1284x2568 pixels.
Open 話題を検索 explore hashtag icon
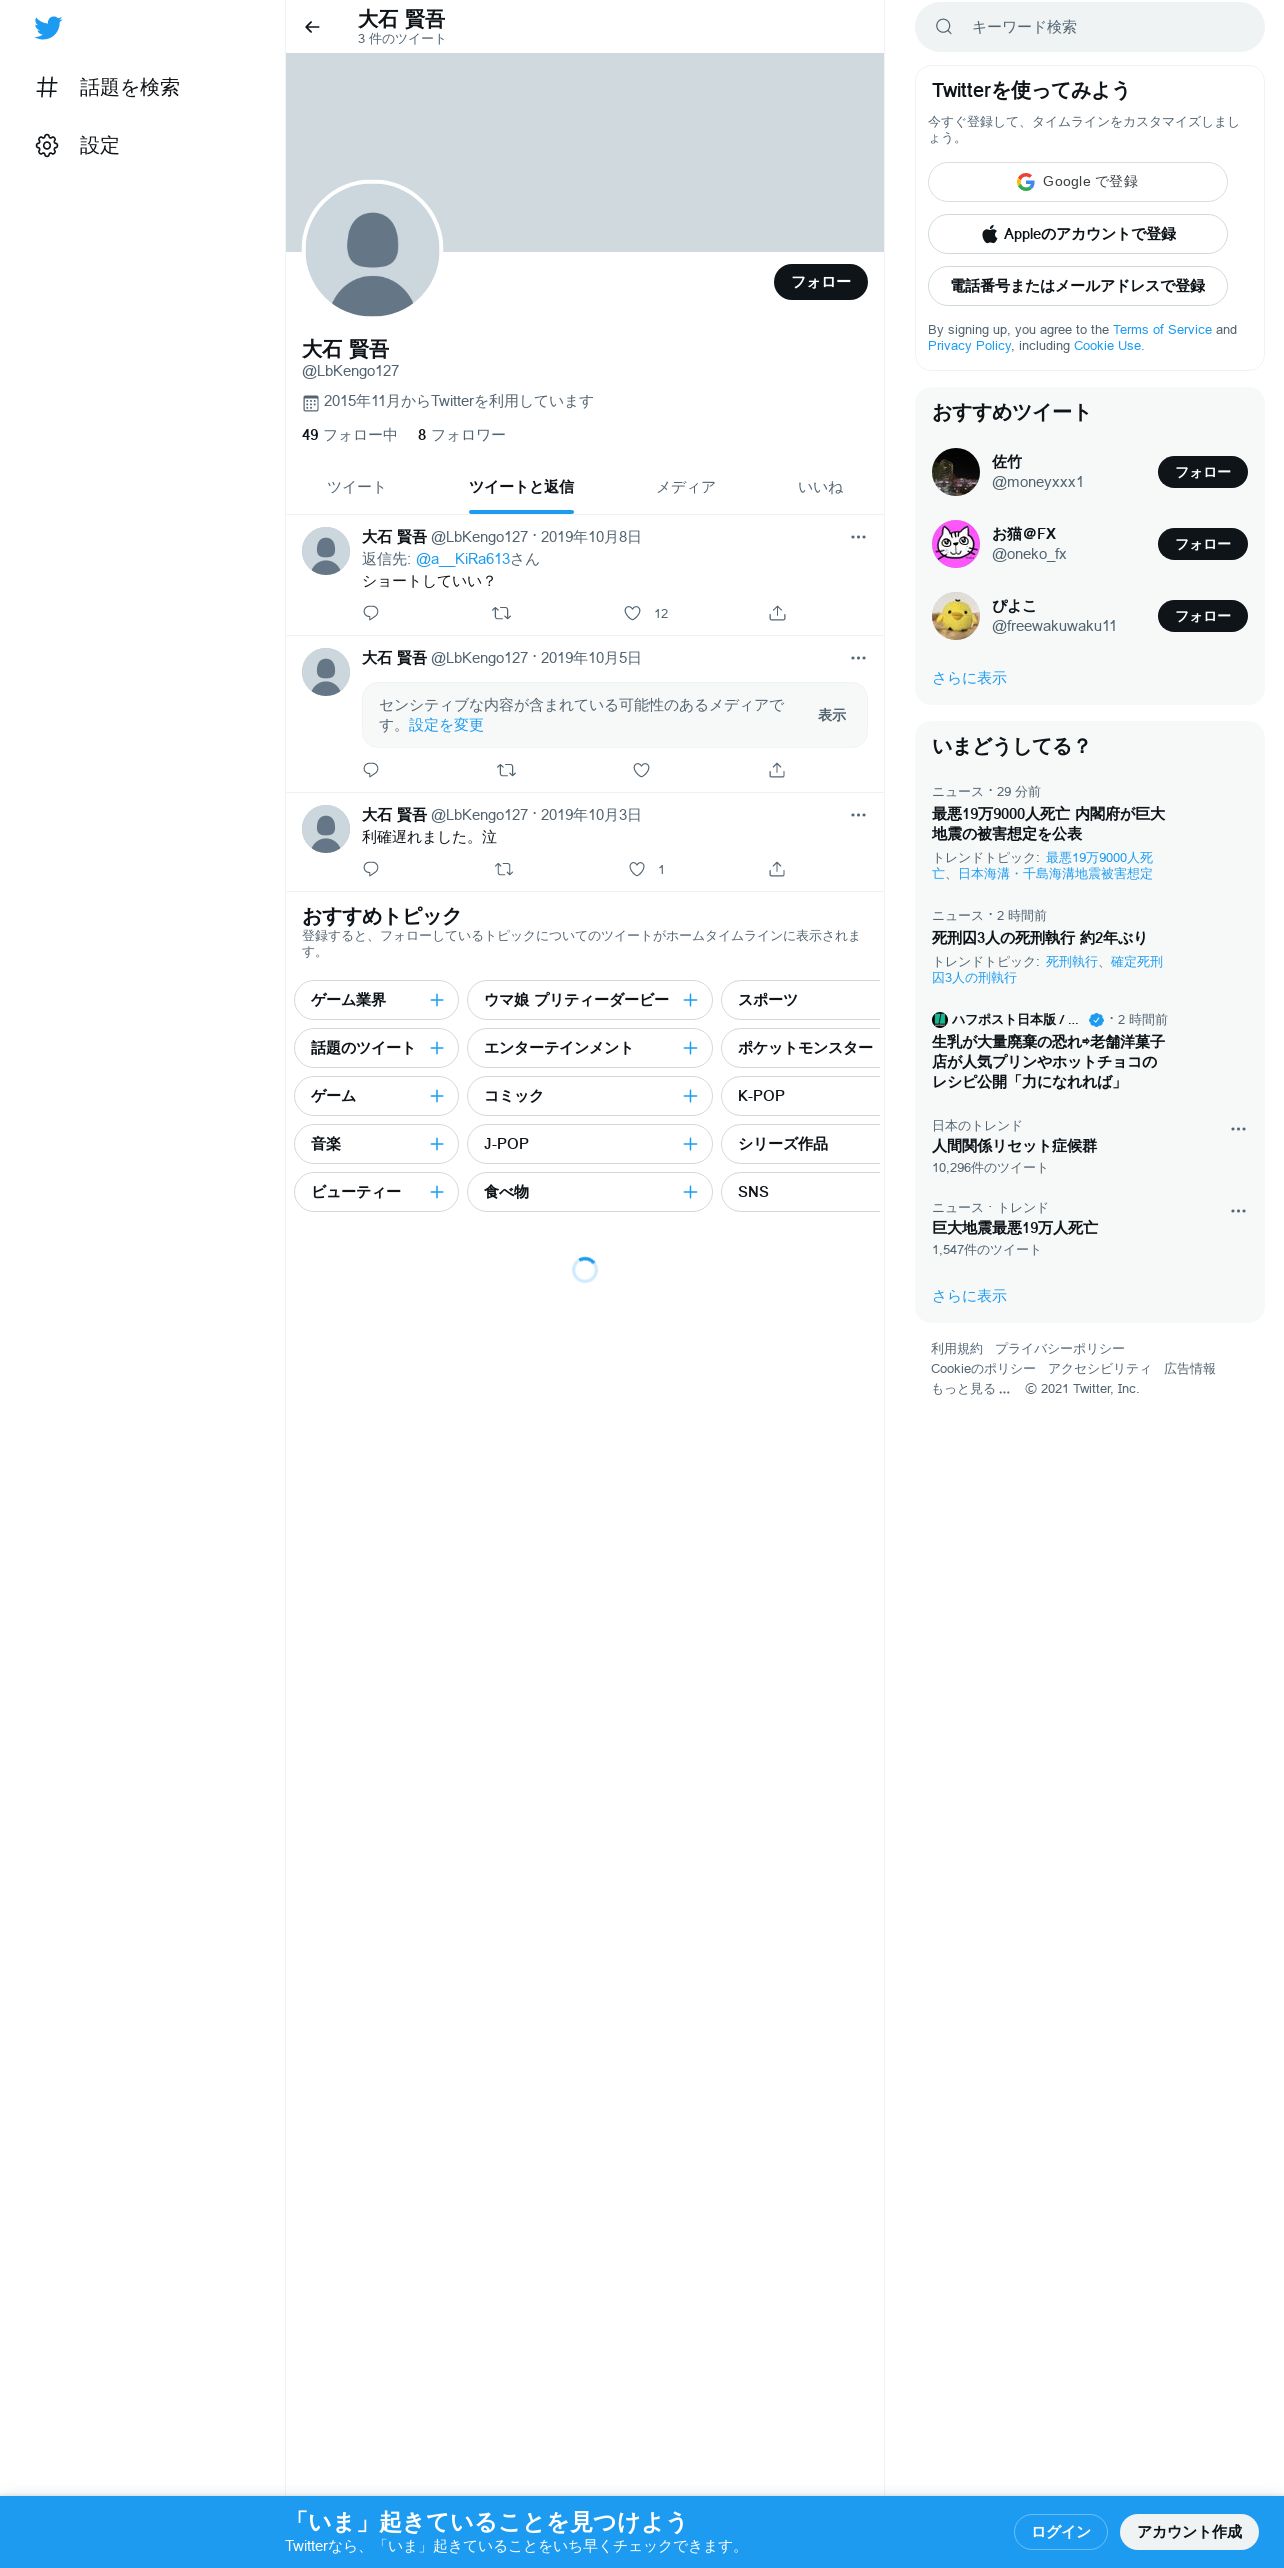(x=47, y=87)
